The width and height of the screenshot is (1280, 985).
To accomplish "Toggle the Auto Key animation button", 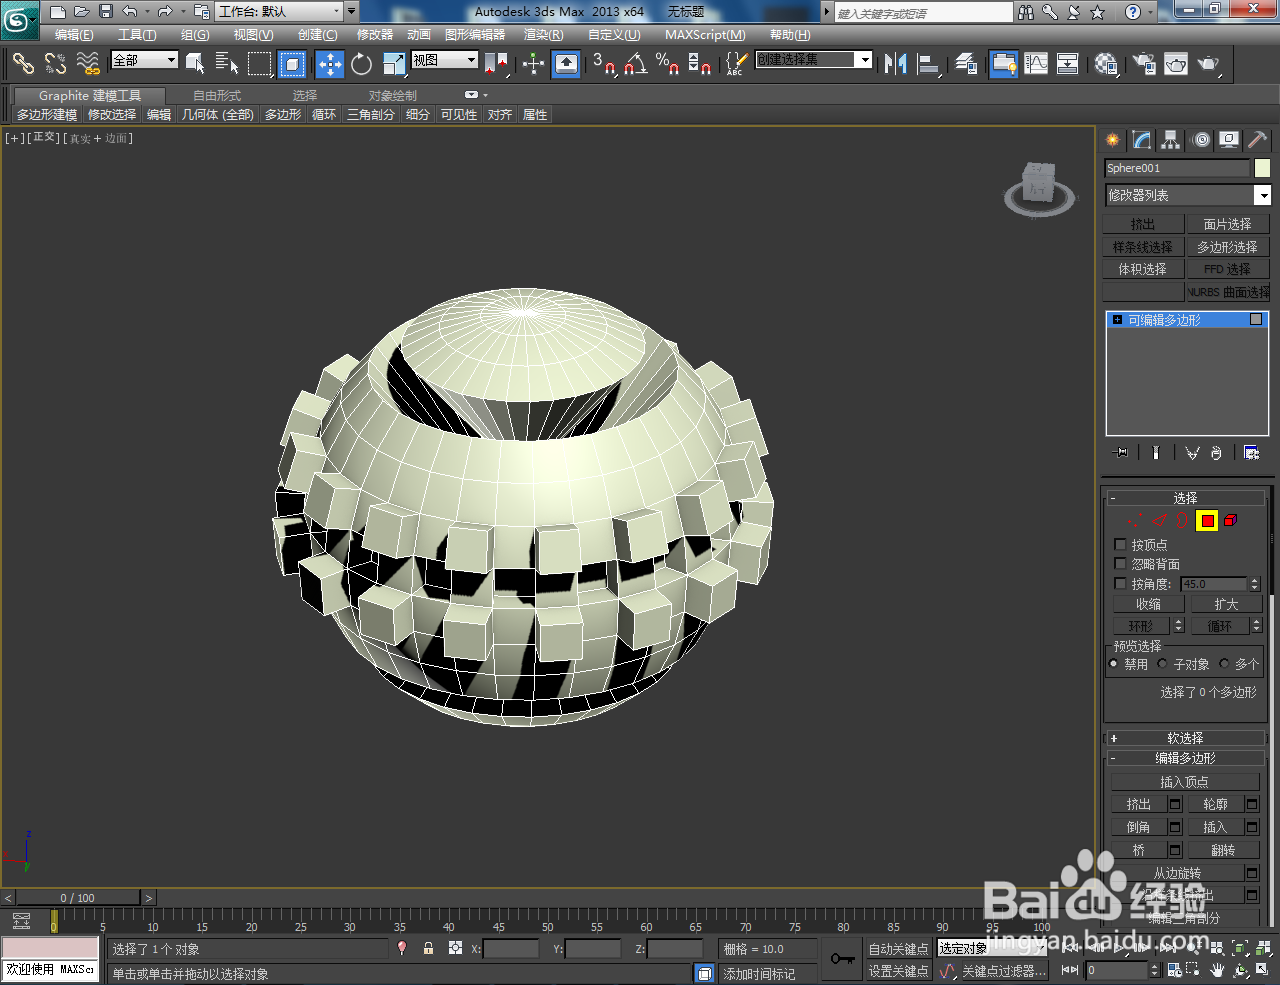I will tap(898, 948).
